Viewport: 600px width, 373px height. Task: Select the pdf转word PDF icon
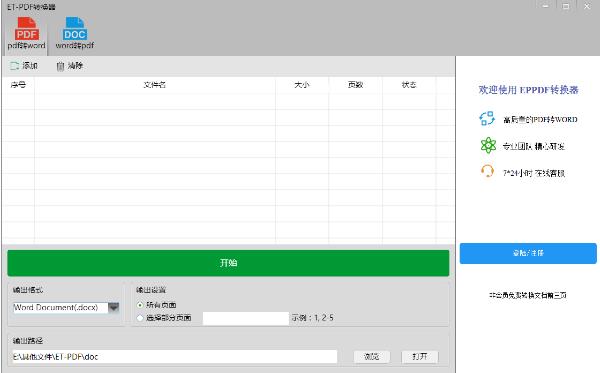(x=26, y=29)
